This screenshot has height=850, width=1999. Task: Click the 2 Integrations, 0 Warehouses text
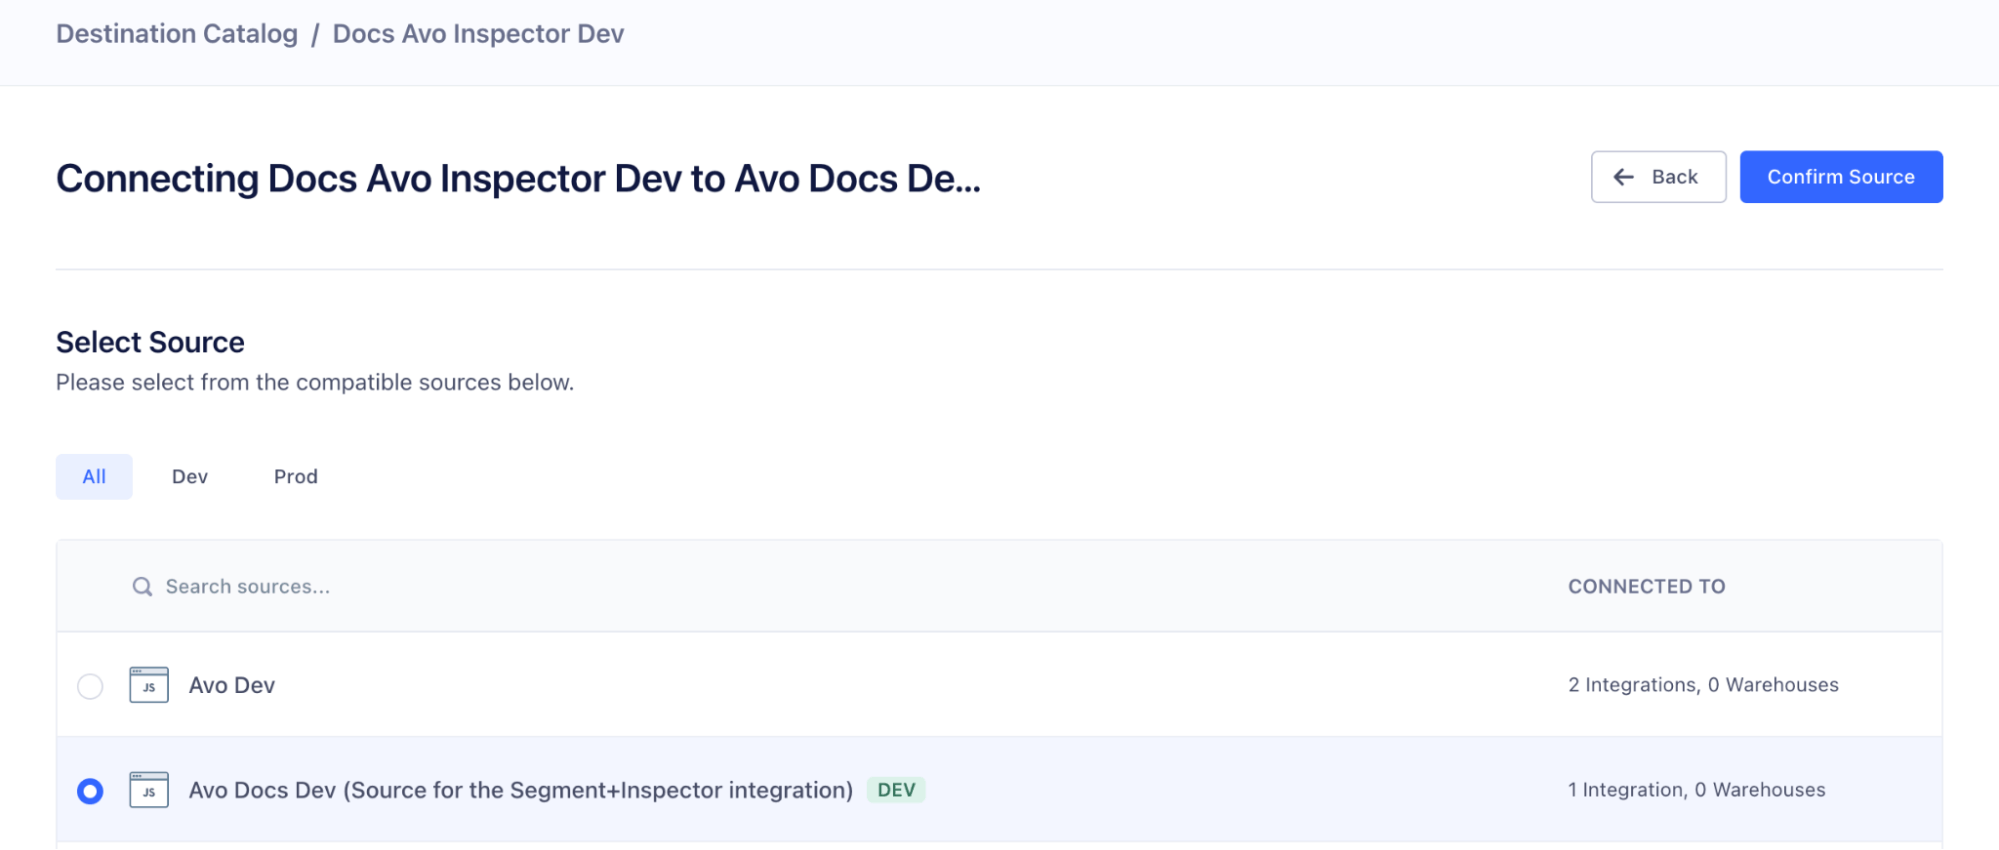[x=1703, y=685]
